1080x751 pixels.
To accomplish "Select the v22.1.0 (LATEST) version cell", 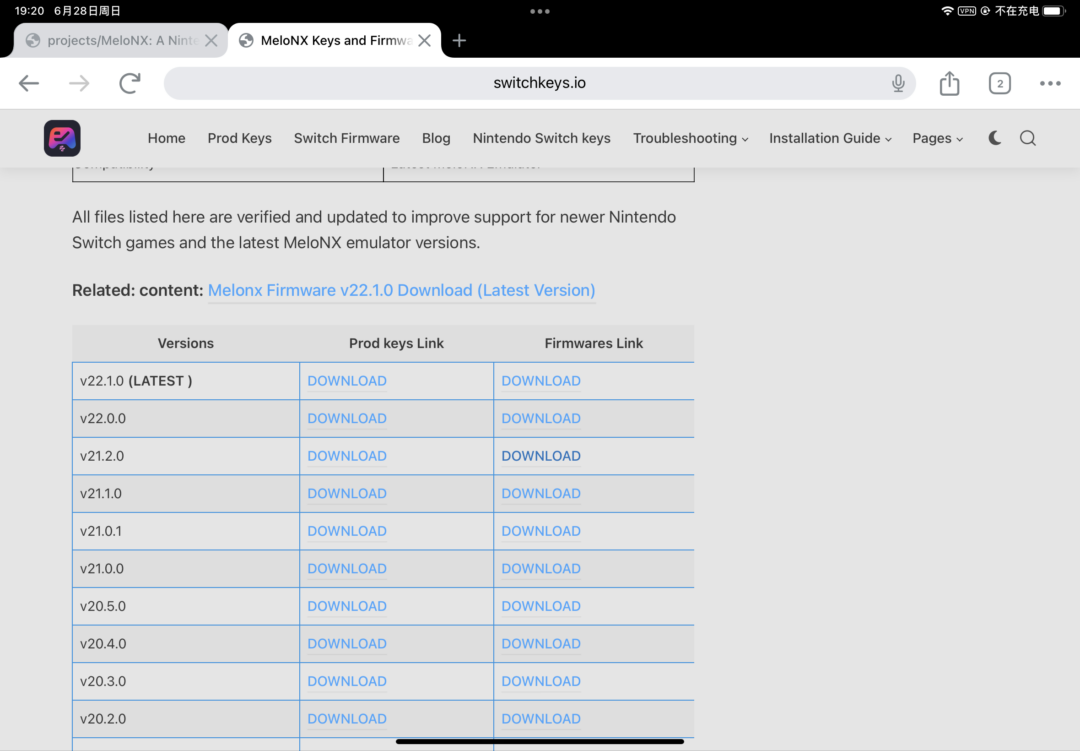I will click(x=186, y=381).
